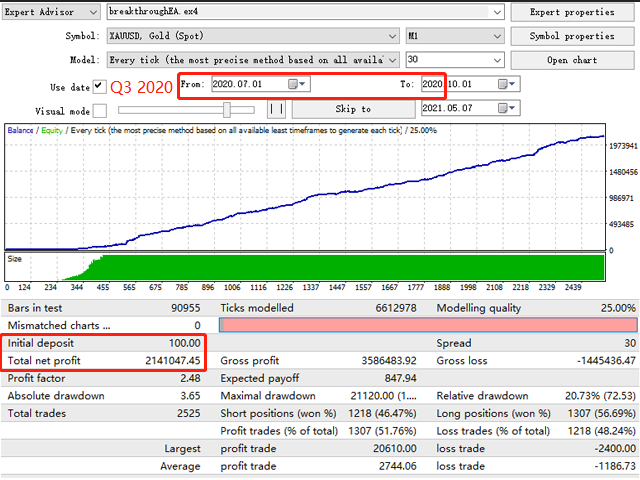Adjust the visual mode speed slider
This screenshot has width=640, height=480.
point(227,110)
